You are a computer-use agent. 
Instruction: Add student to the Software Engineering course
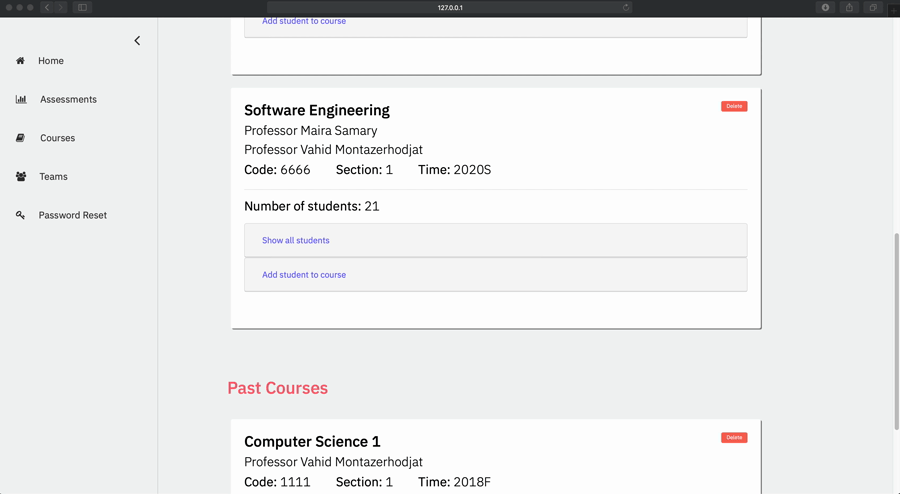[304, 275]
